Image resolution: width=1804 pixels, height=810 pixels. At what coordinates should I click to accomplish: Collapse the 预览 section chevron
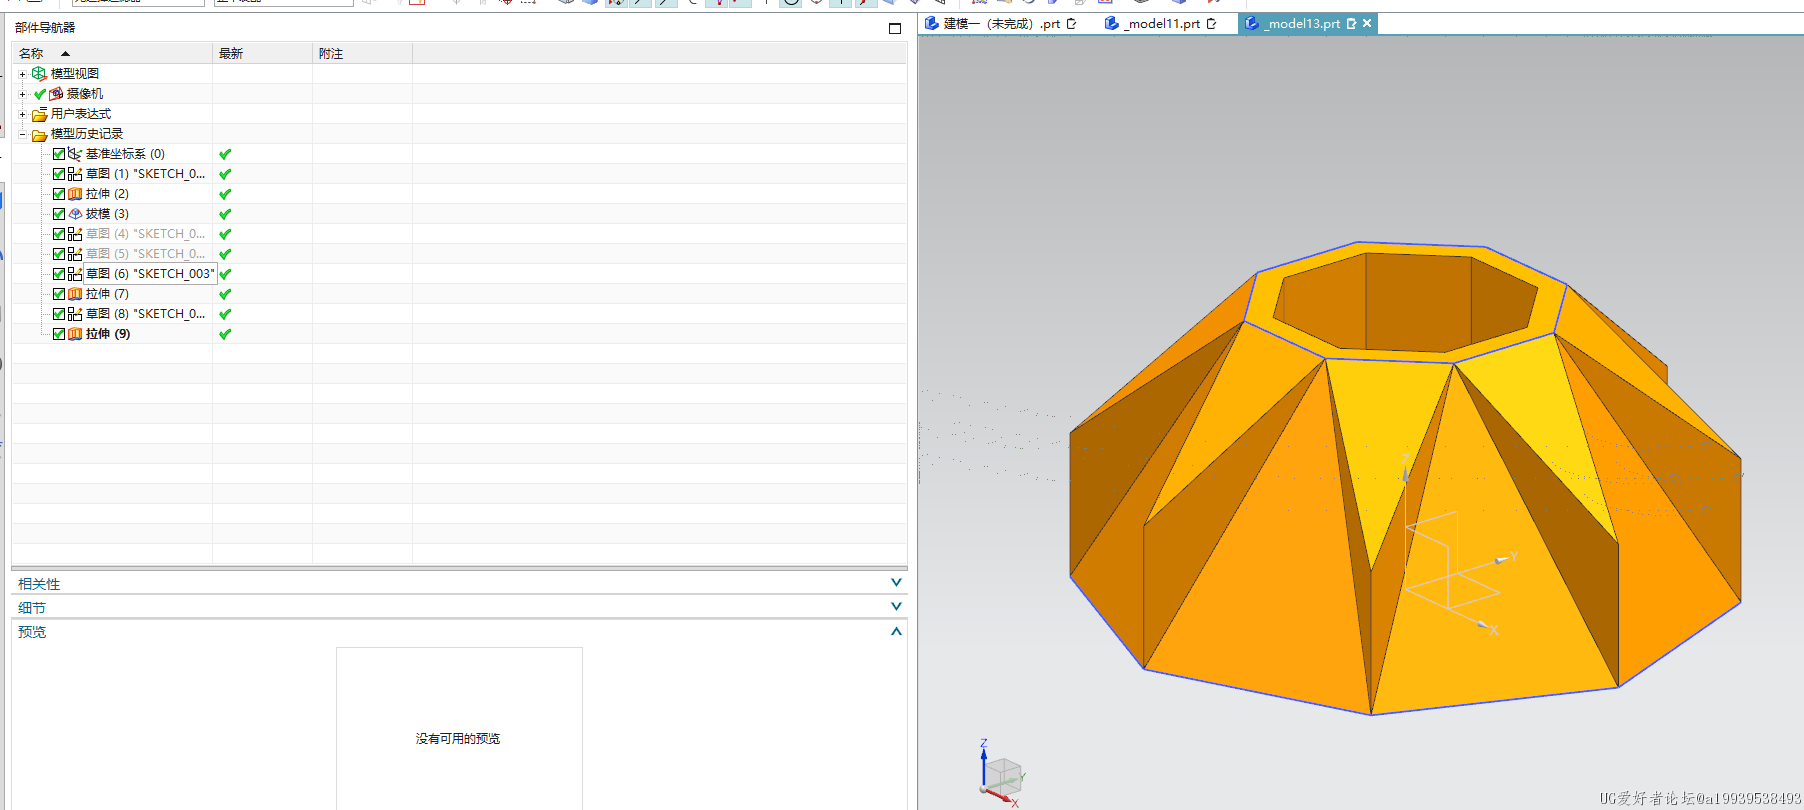pyautogui.click(x=896, y=631)
